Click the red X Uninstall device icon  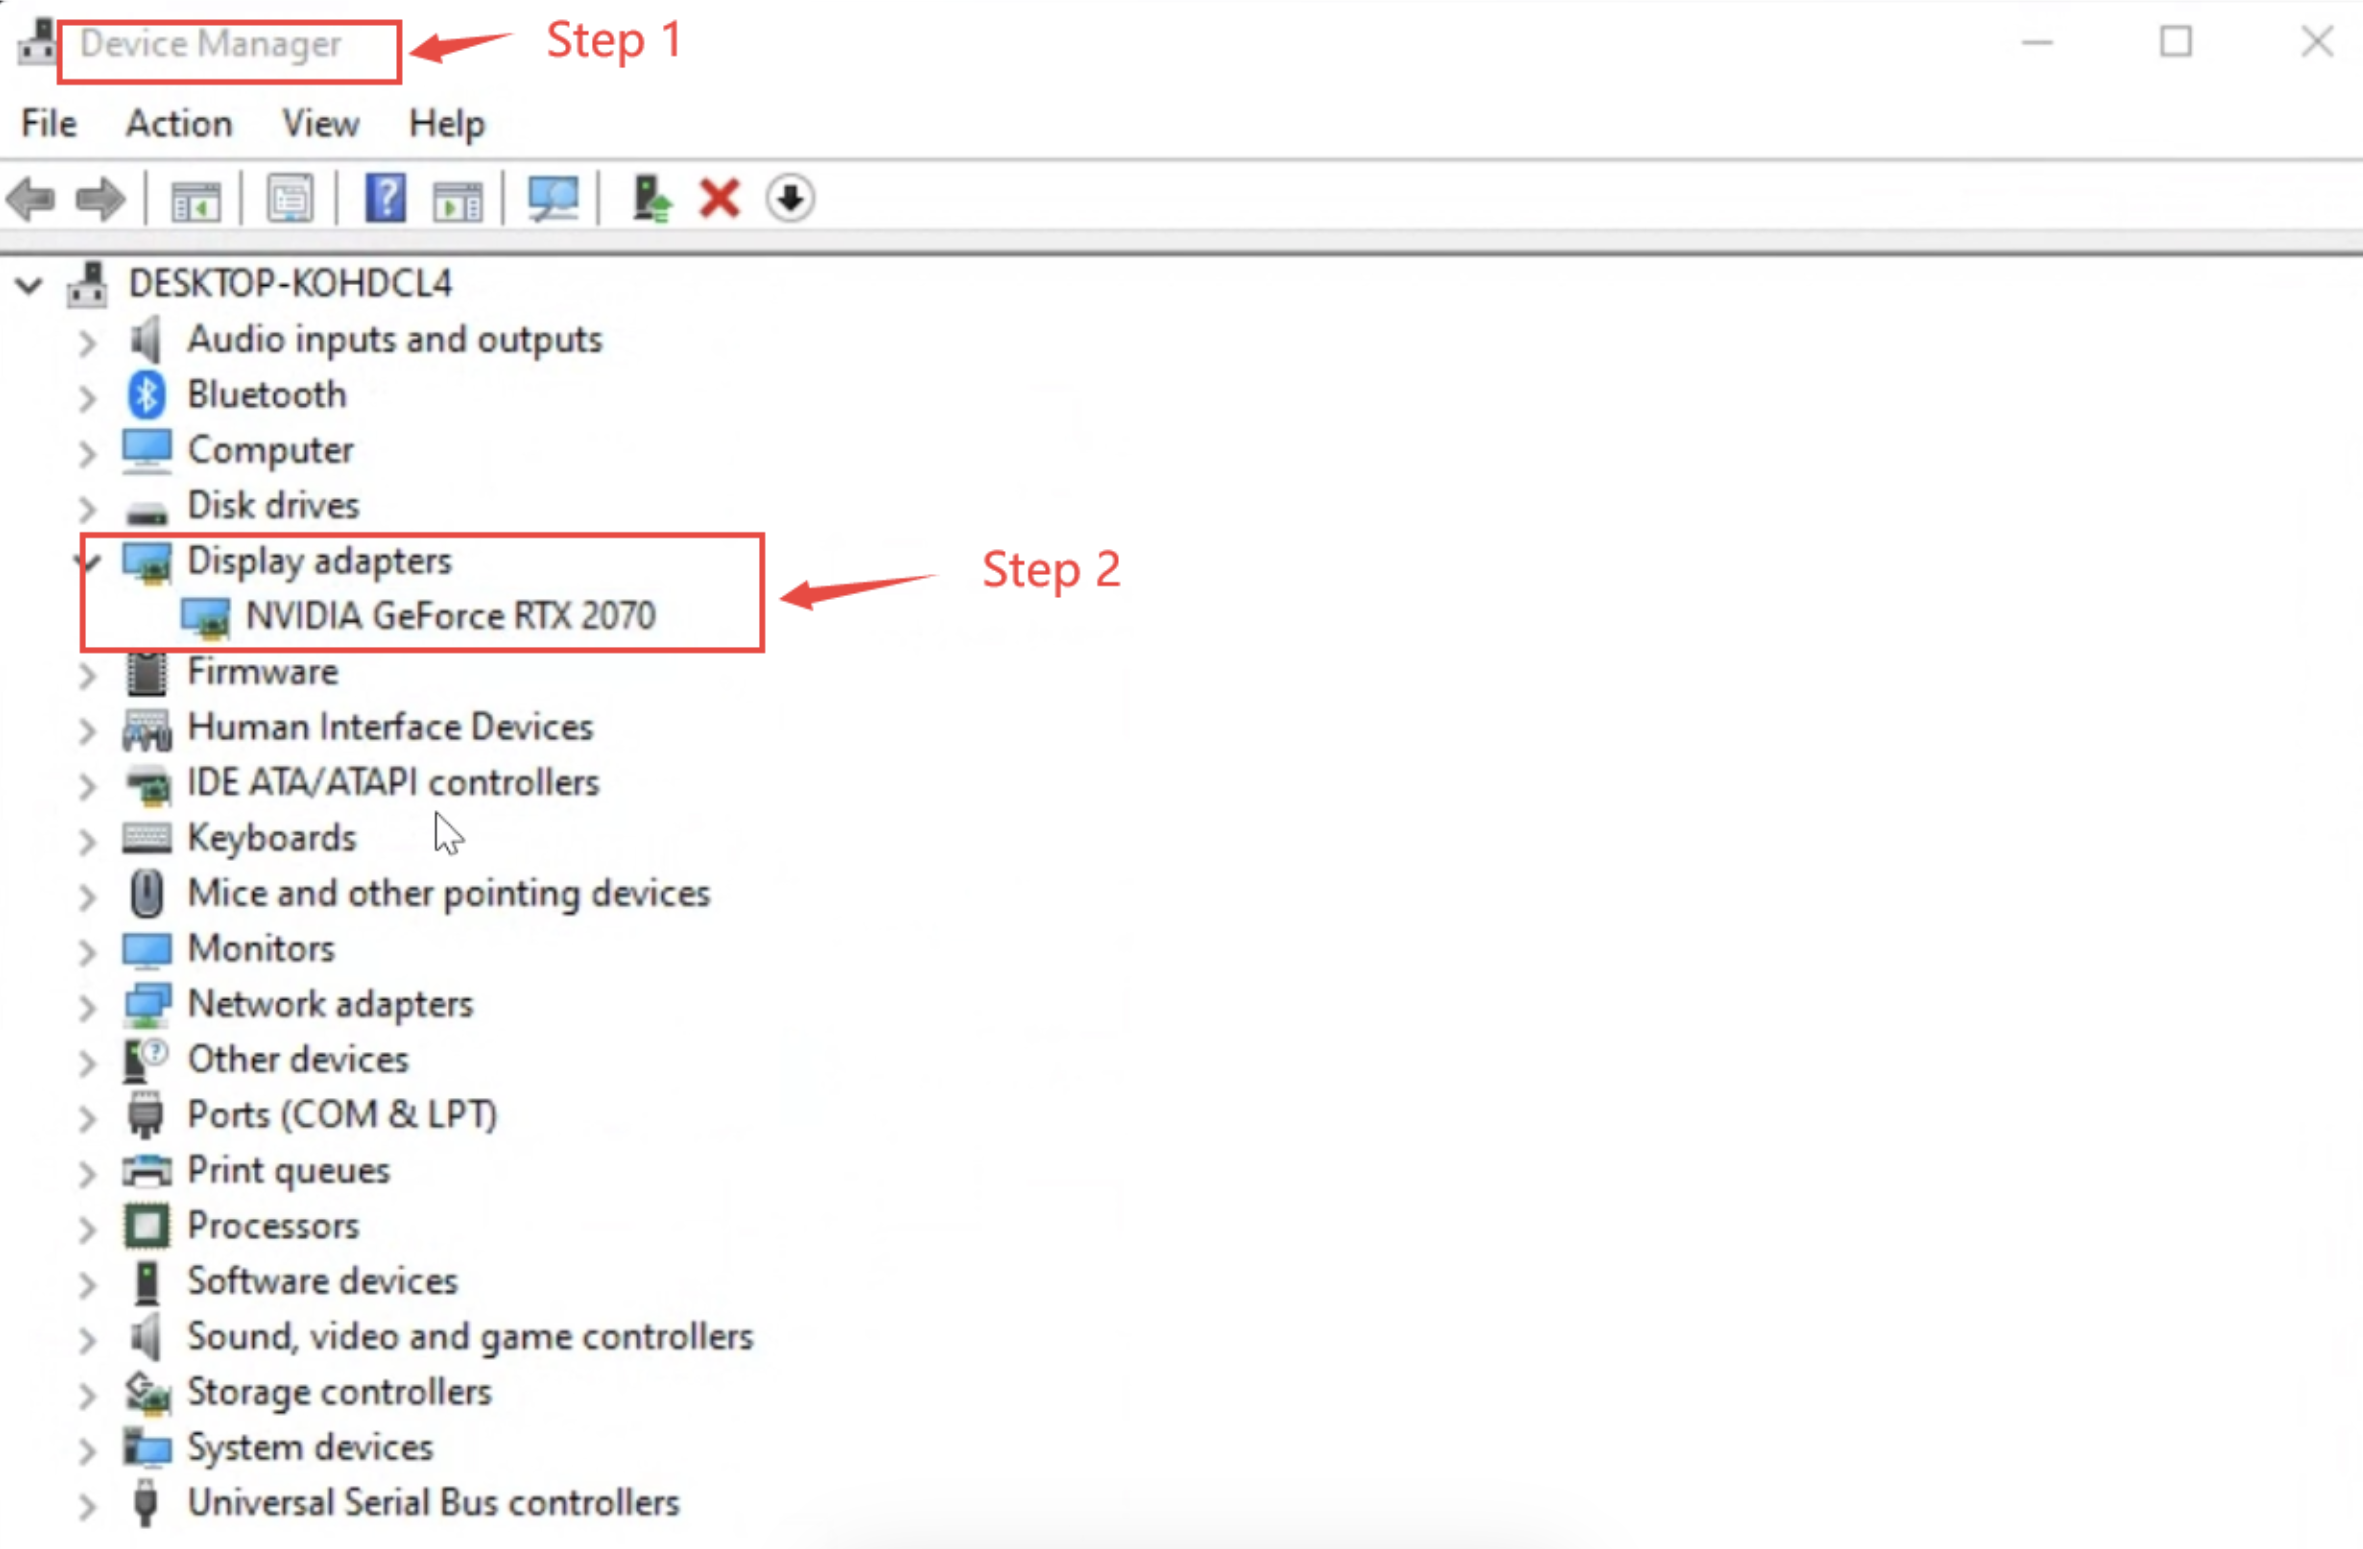(x=719, y=198)
